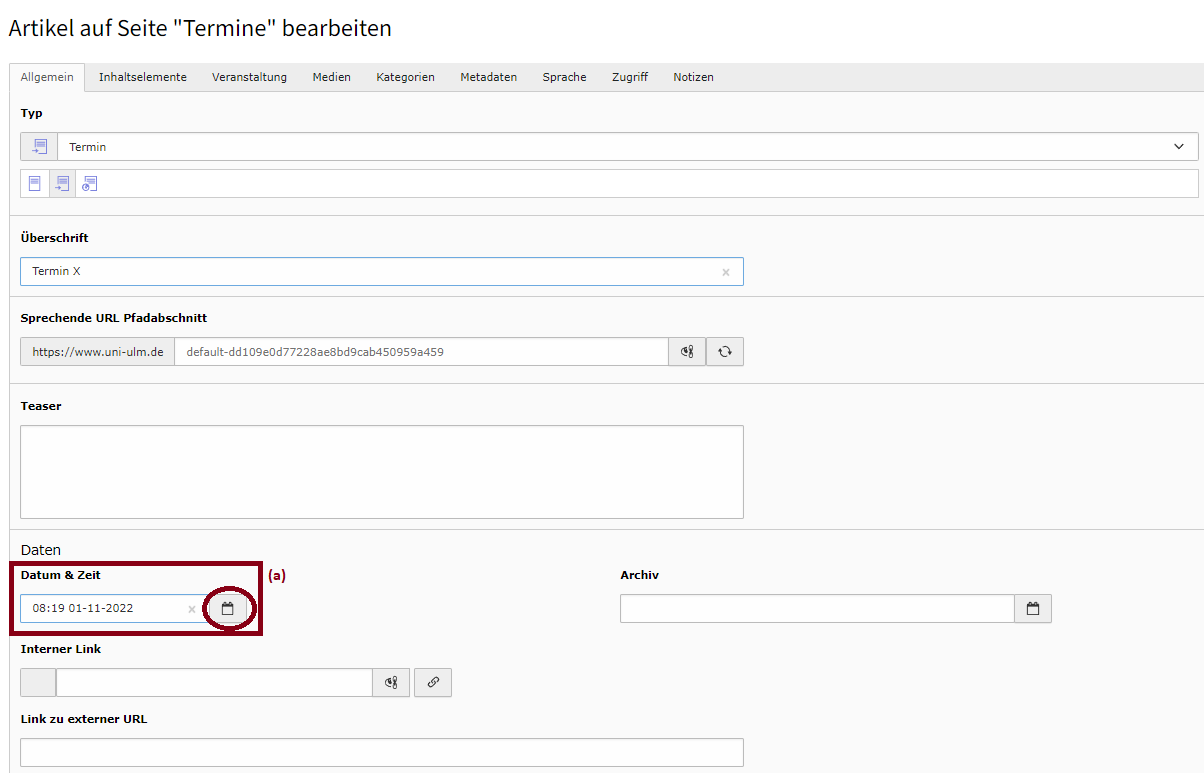The width and height of the screenshot is (1204, 773).
Task: Open the Archiv date calendar picker
Action: click(1033, 608)
